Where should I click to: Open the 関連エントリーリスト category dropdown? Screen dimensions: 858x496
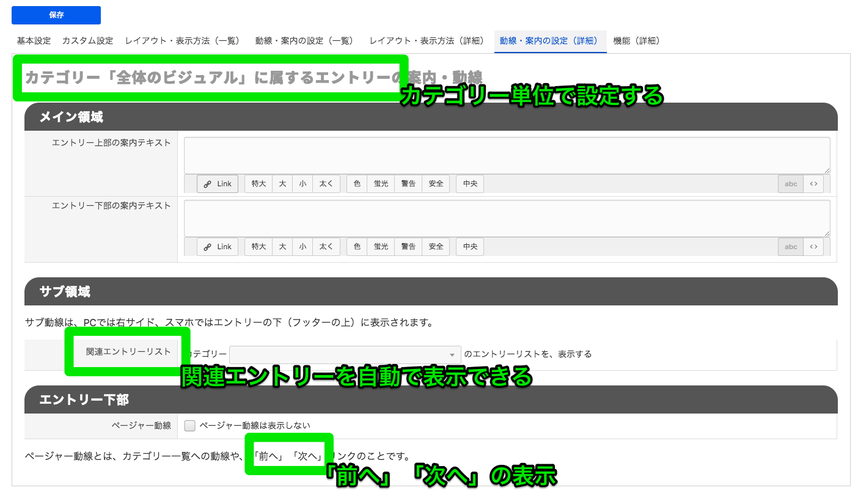(x=345, y=354)
